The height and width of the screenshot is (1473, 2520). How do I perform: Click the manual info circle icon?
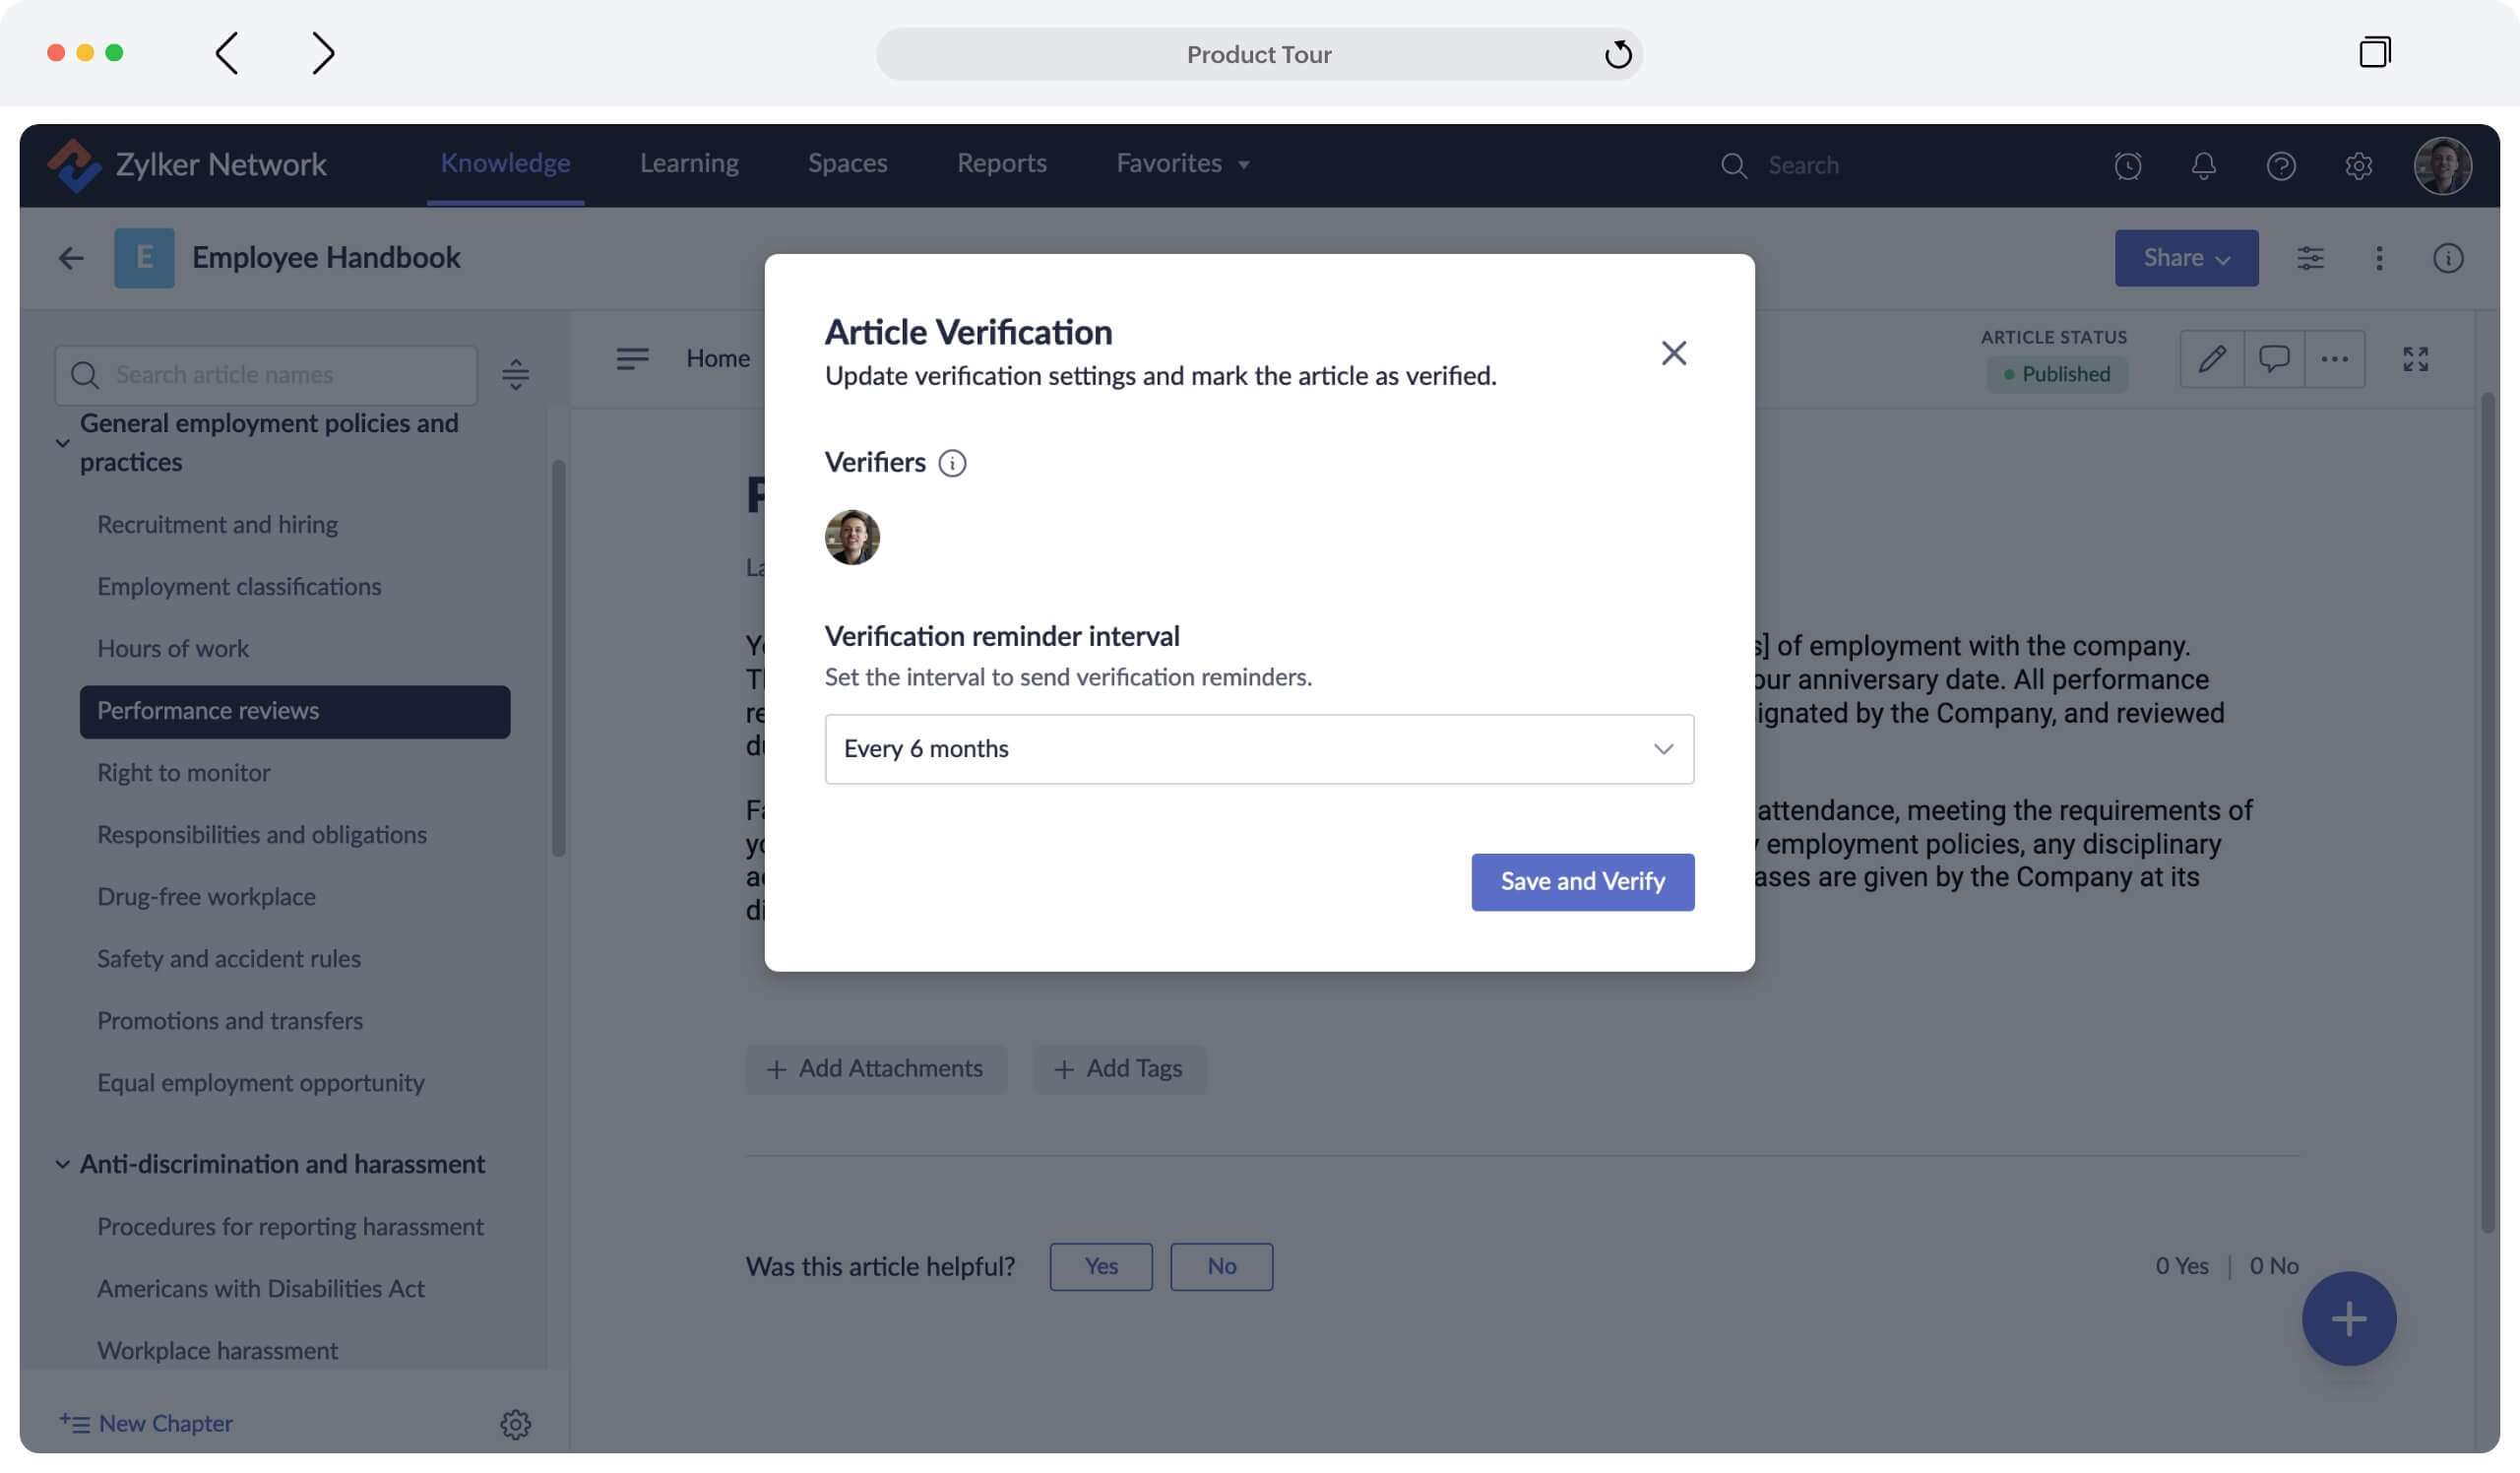[x=2446, y=258]
